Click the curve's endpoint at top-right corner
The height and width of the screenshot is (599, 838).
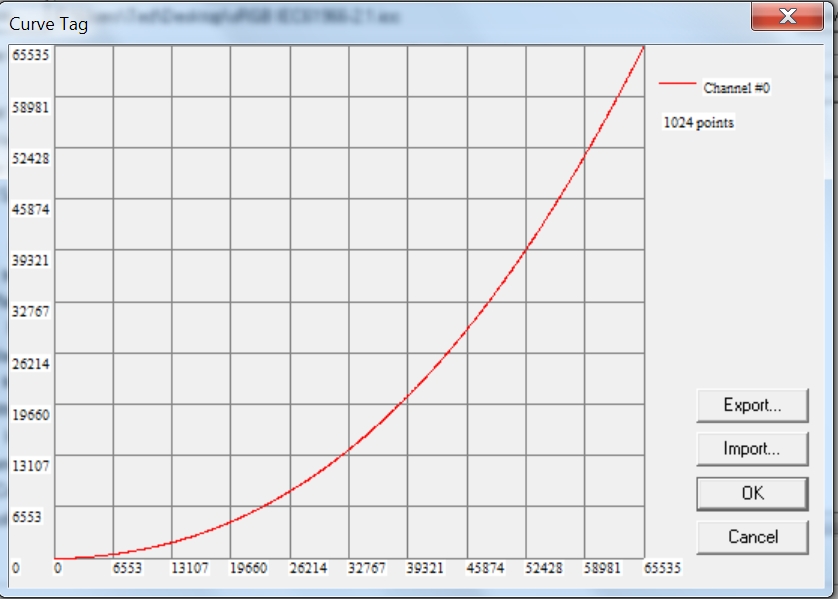643,46
